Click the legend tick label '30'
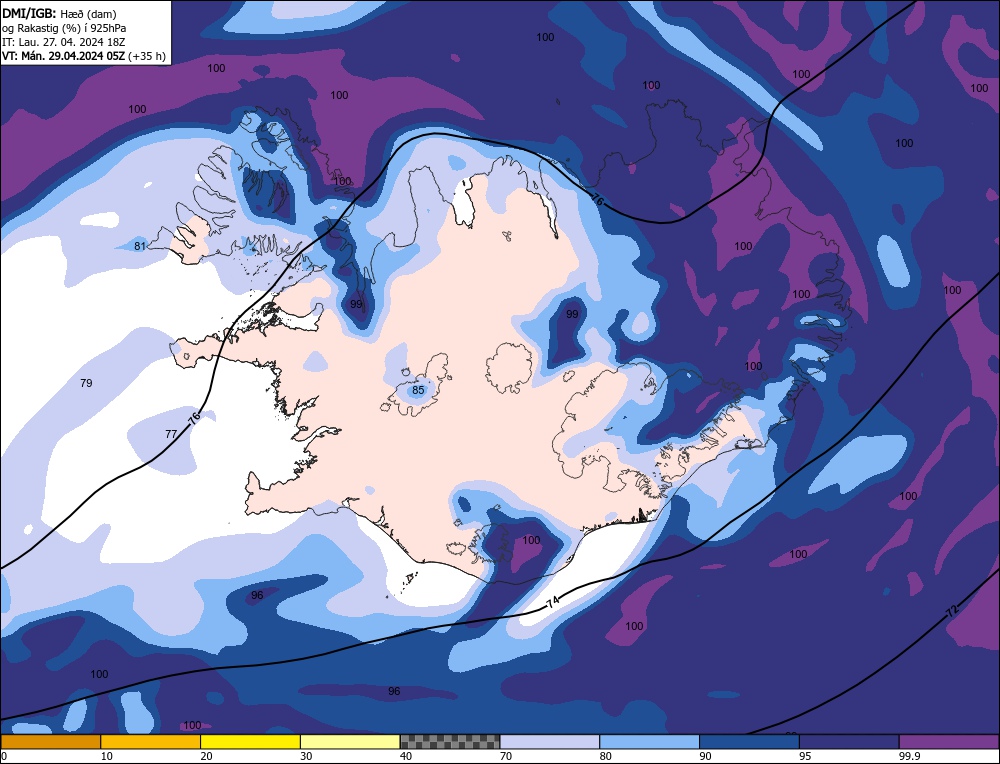This screenshot has height=764, width=1000. [x=306, y=756]
